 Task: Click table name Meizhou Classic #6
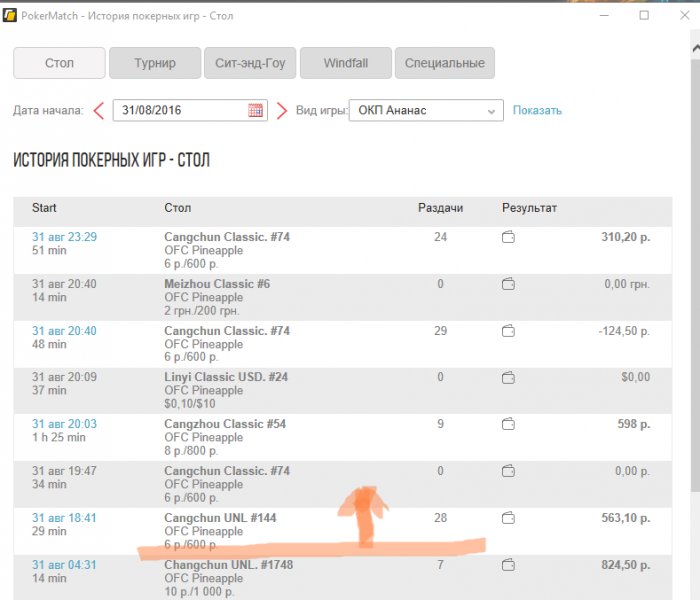coord(217,284)
